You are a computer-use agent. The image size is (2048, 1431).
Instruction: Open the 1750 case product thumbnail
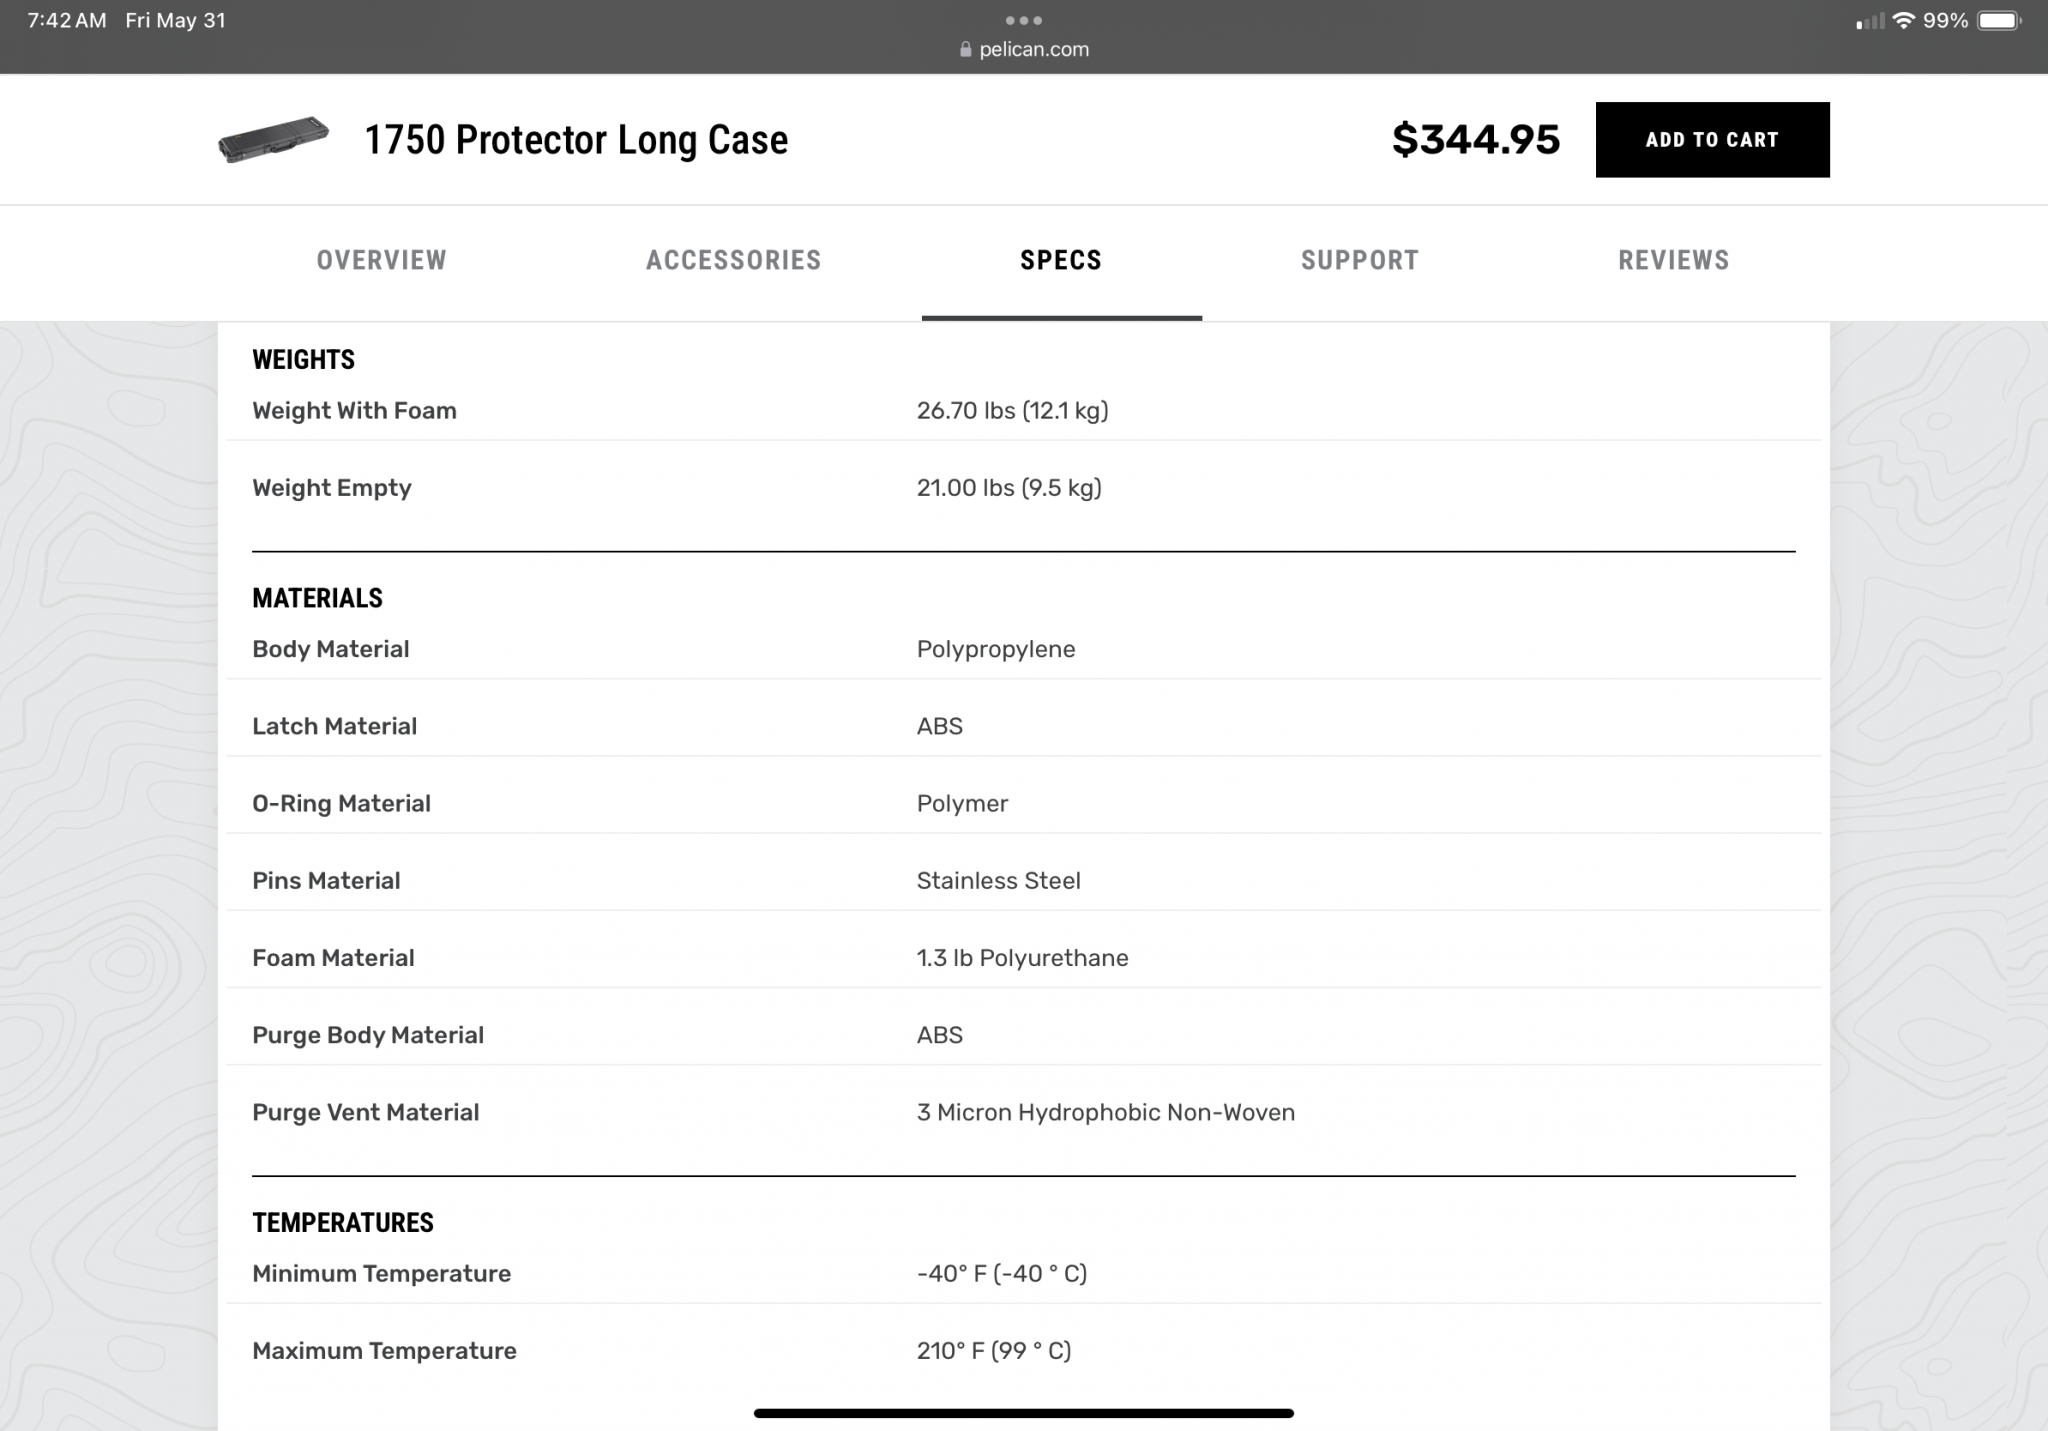click(273, 139)
